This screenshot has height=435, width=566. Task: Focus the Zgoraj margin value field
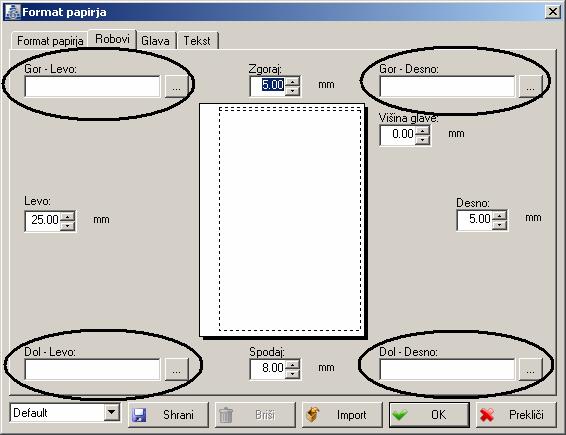point(267,86)
